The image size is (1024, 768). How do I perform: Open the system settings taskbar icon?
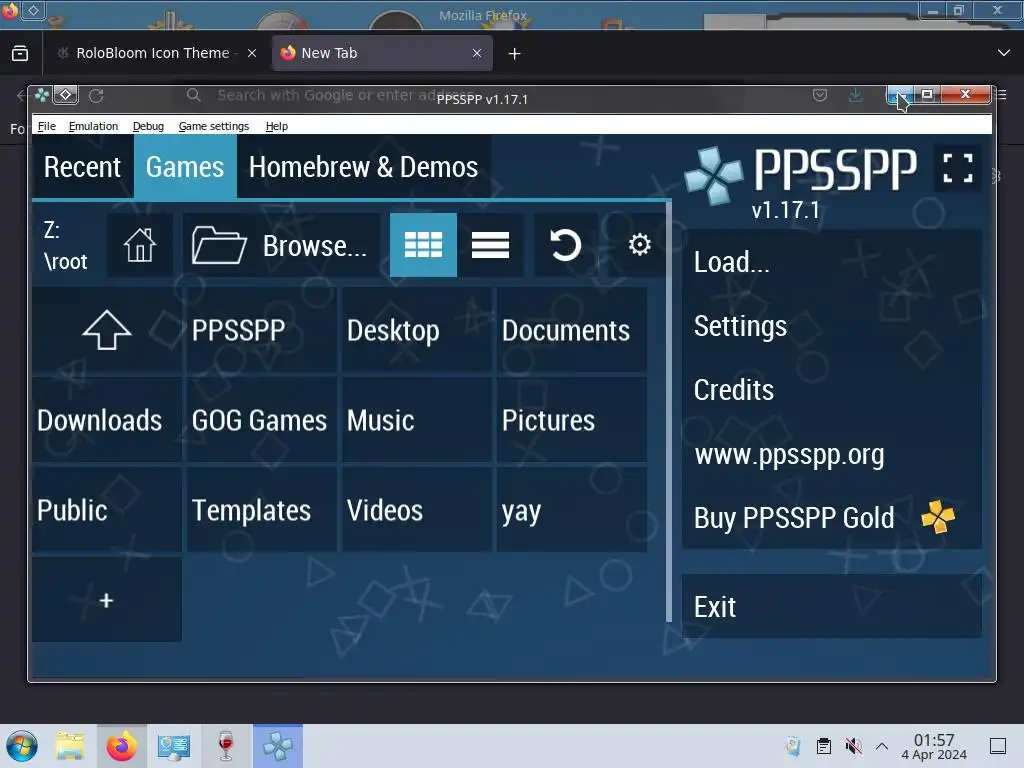pyautogui.click(x=173, y=746)
